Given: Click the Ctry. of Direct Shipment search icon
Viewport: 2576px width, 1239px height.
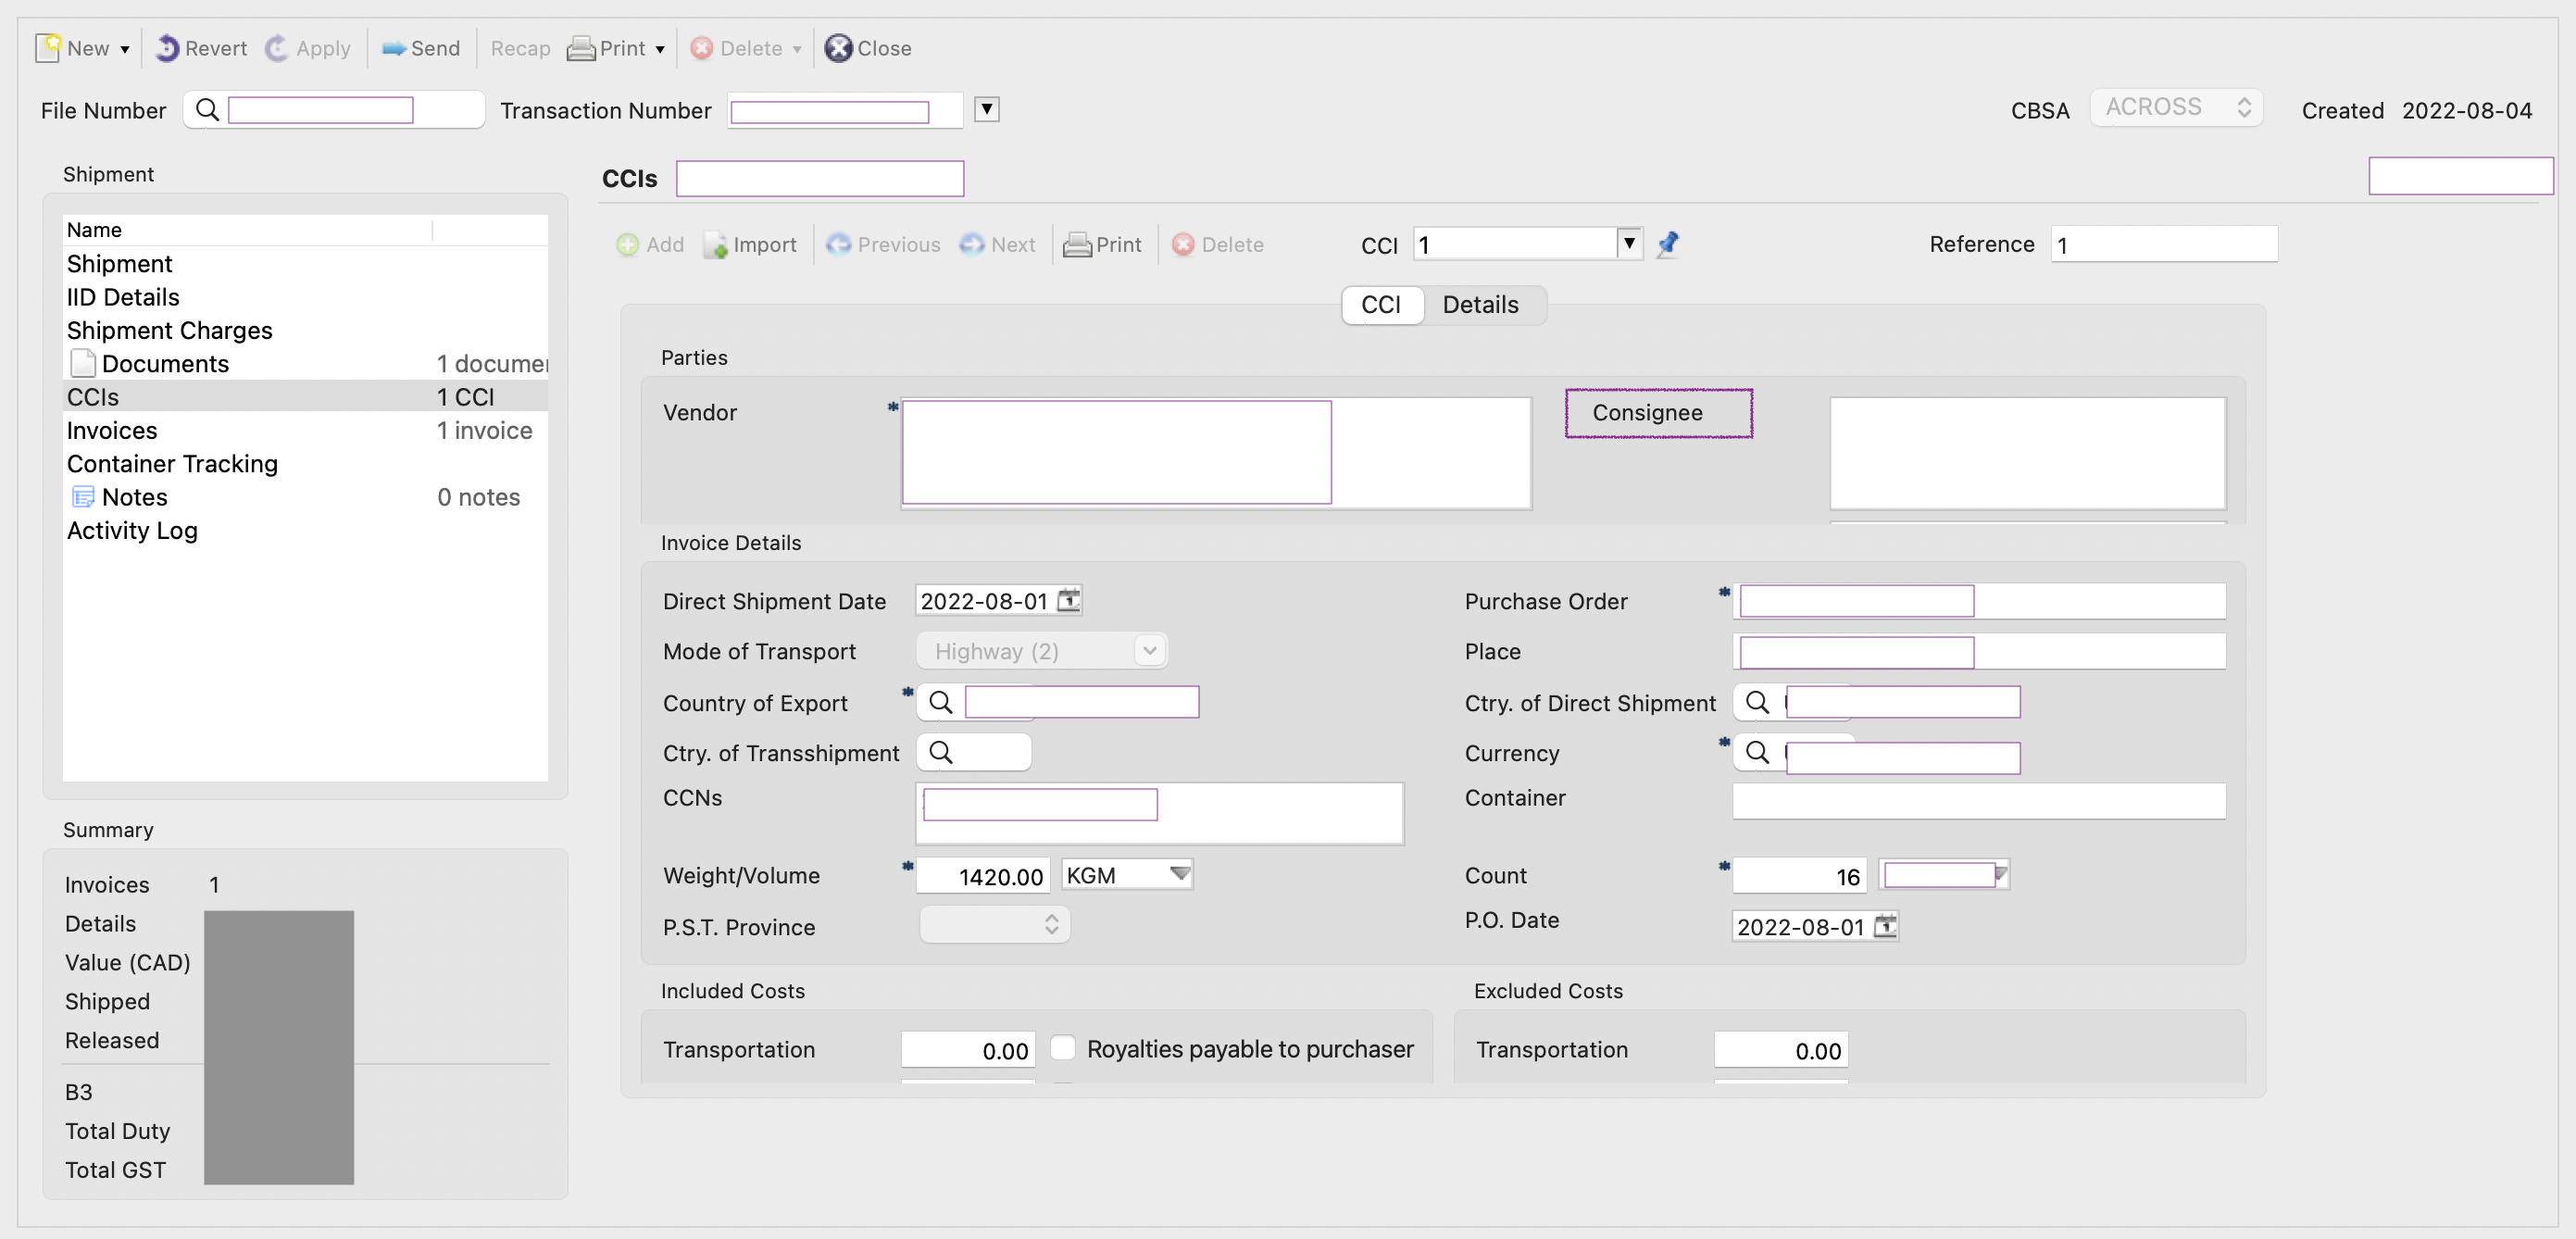Looking at the screenshot, I should point(1757,702).
